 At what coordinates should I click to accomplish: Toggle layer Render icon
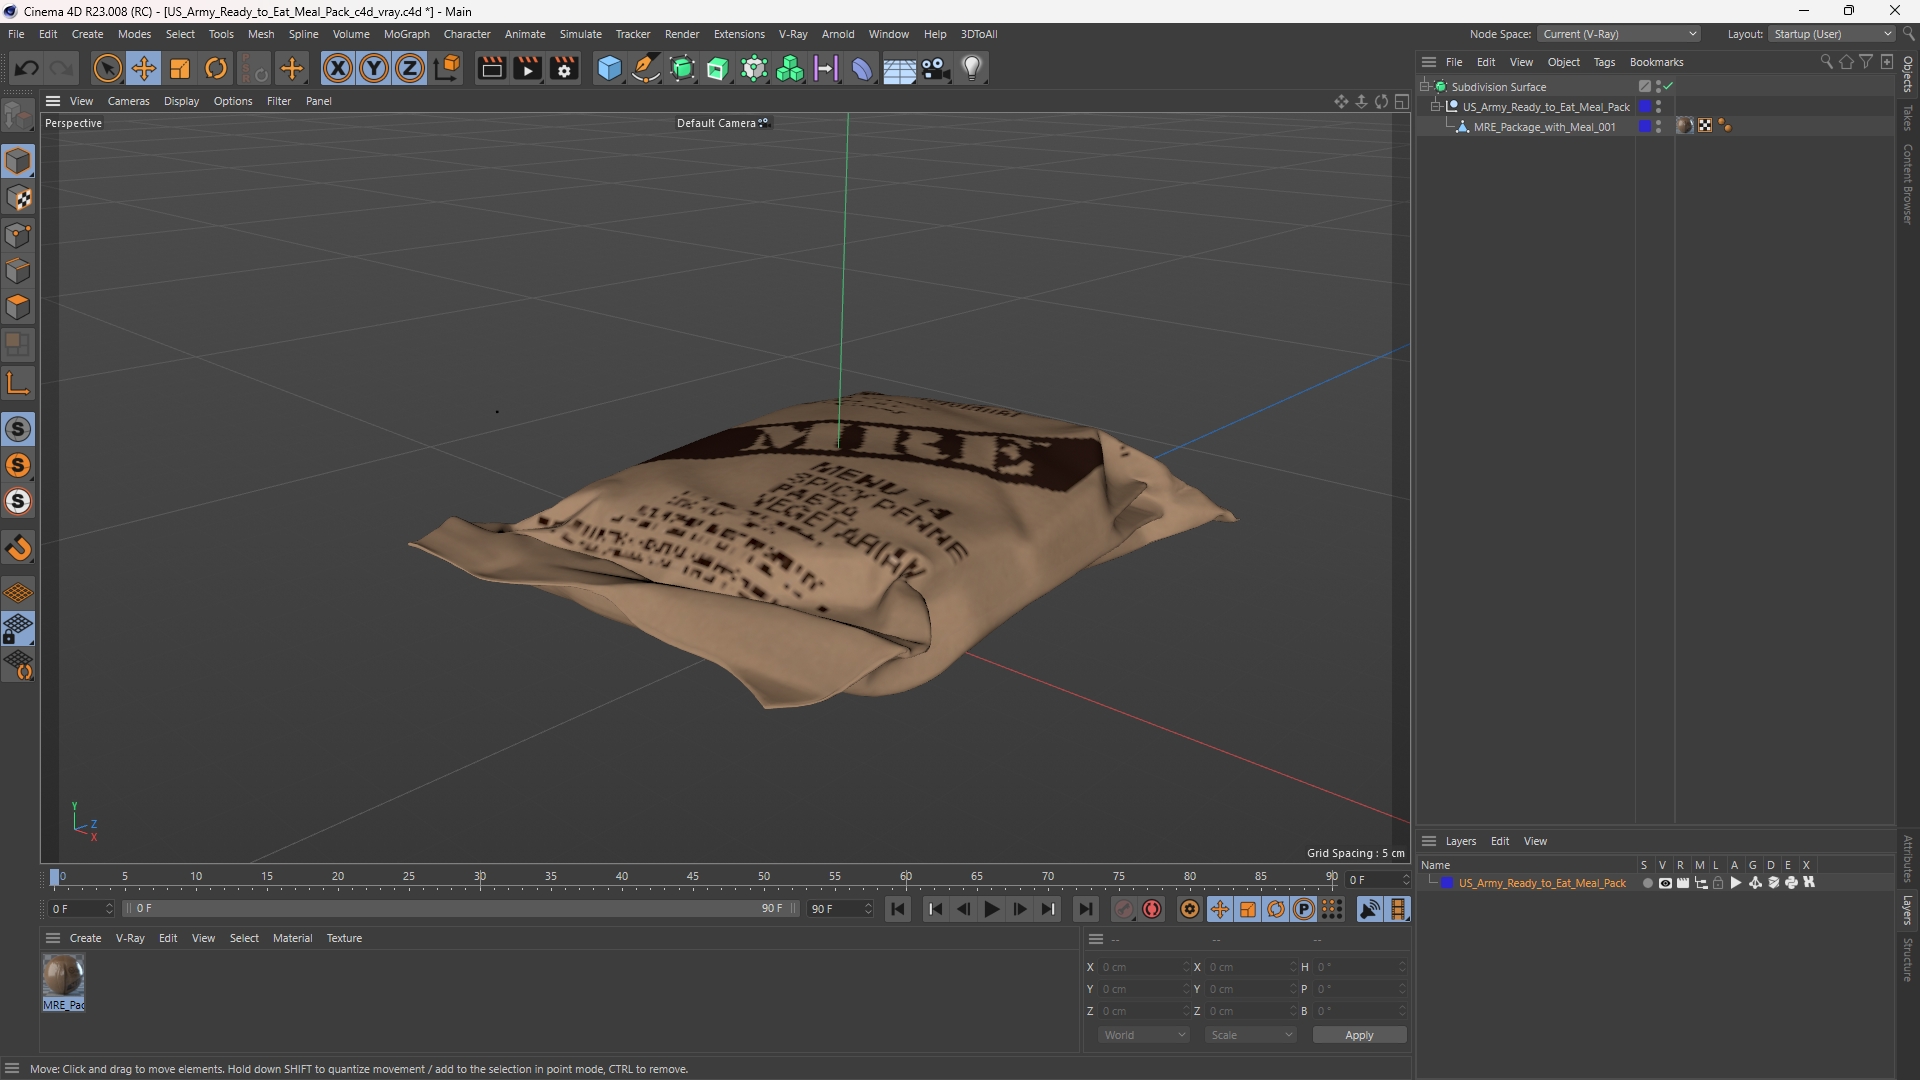[1683, 883]
